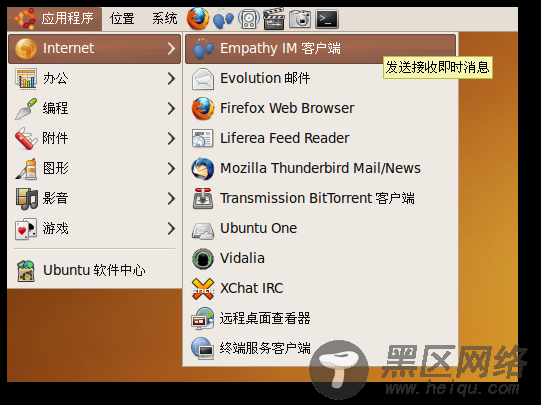The height and width of the screenshot is (405, 541).
Task: Open the clapperboard video player panel icon
Action: click(274, 19)
